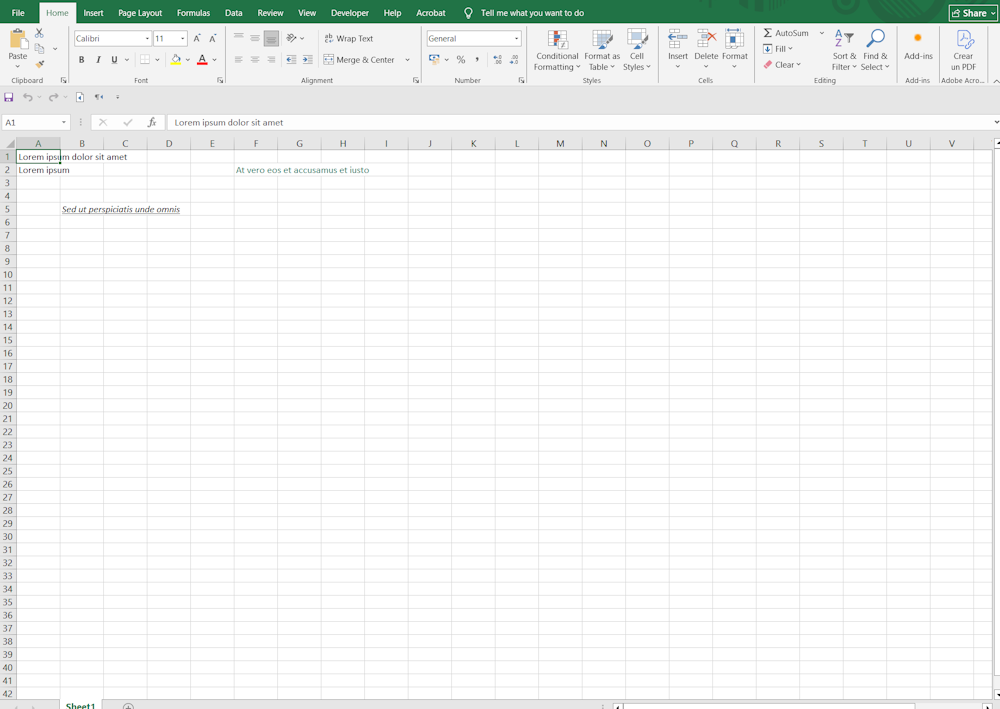Save the workbook from Quick Access Toolbar
This screenshot has height=709, width=1000.
point(9,97)
